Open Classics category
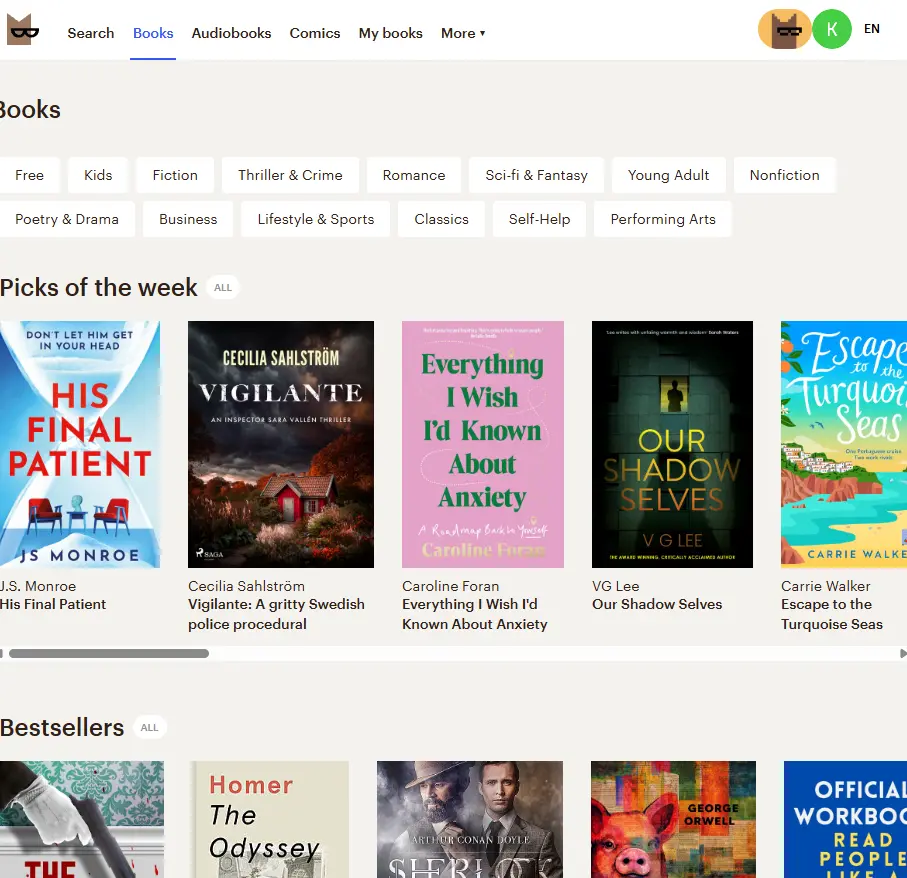The width and height of the screenshot is (907, 878). point(441,219)
